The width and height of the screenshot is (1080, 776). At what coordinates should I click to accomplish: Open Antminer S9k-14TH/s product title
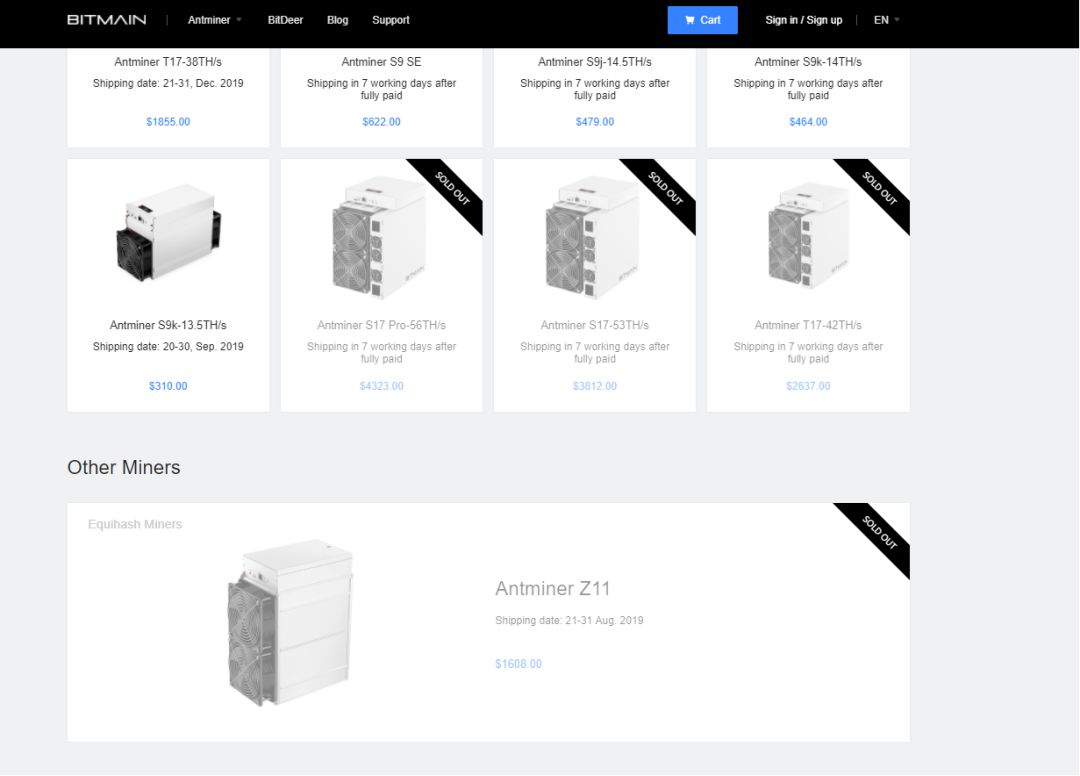tap(808, 62)
